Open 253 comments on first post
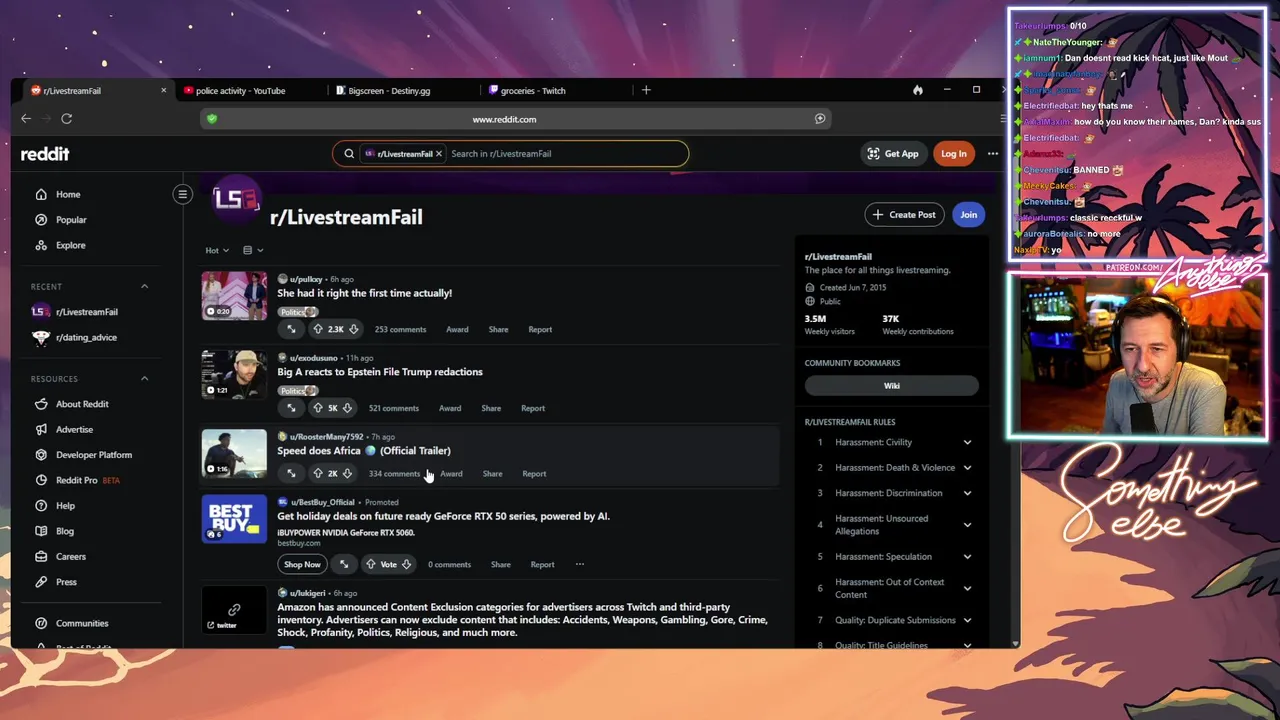The height and width of the screenshot is (720, 1280). click(x=400, y=329)
